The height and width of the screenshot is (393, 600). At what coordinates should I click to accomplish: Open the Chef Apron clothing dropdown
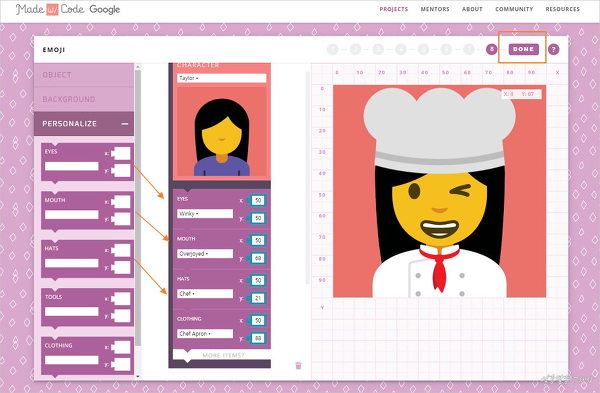[x=205, y=334]
